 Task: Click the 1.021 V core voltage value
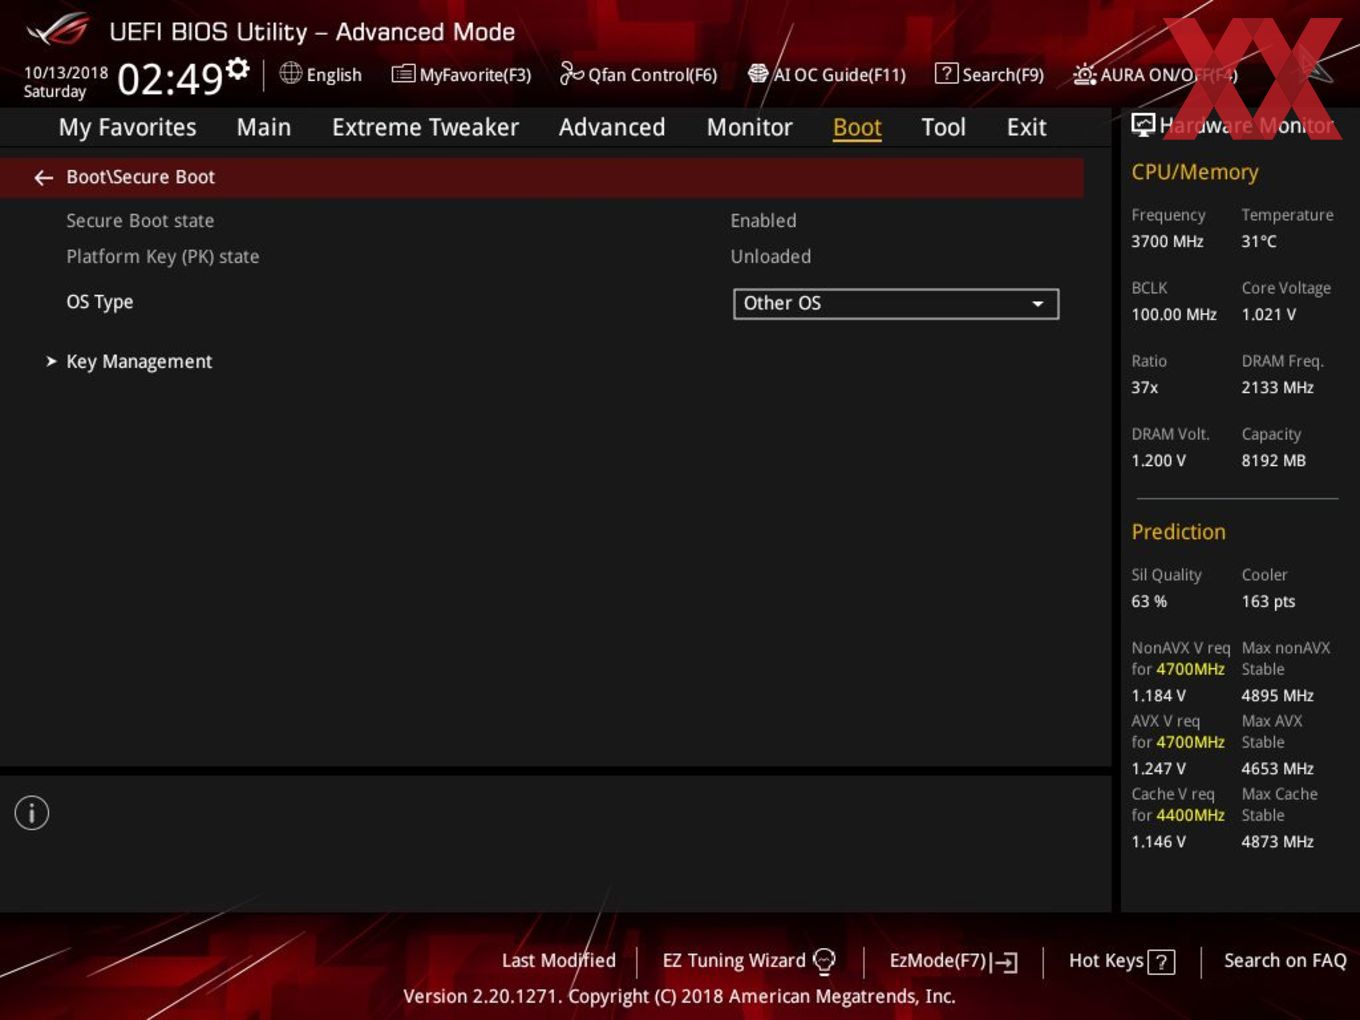point(1268,315)
